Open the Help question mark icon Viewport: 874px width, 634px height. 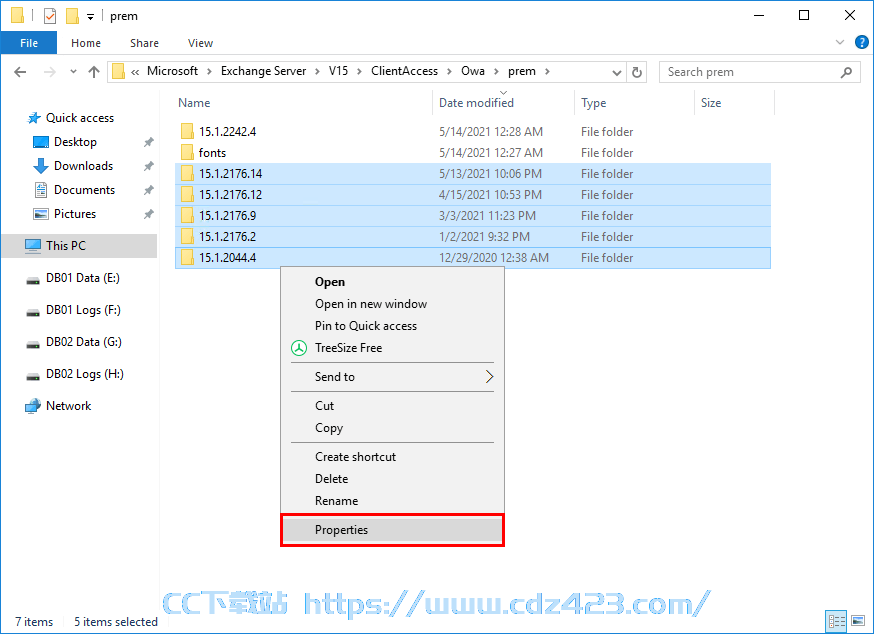861,42
